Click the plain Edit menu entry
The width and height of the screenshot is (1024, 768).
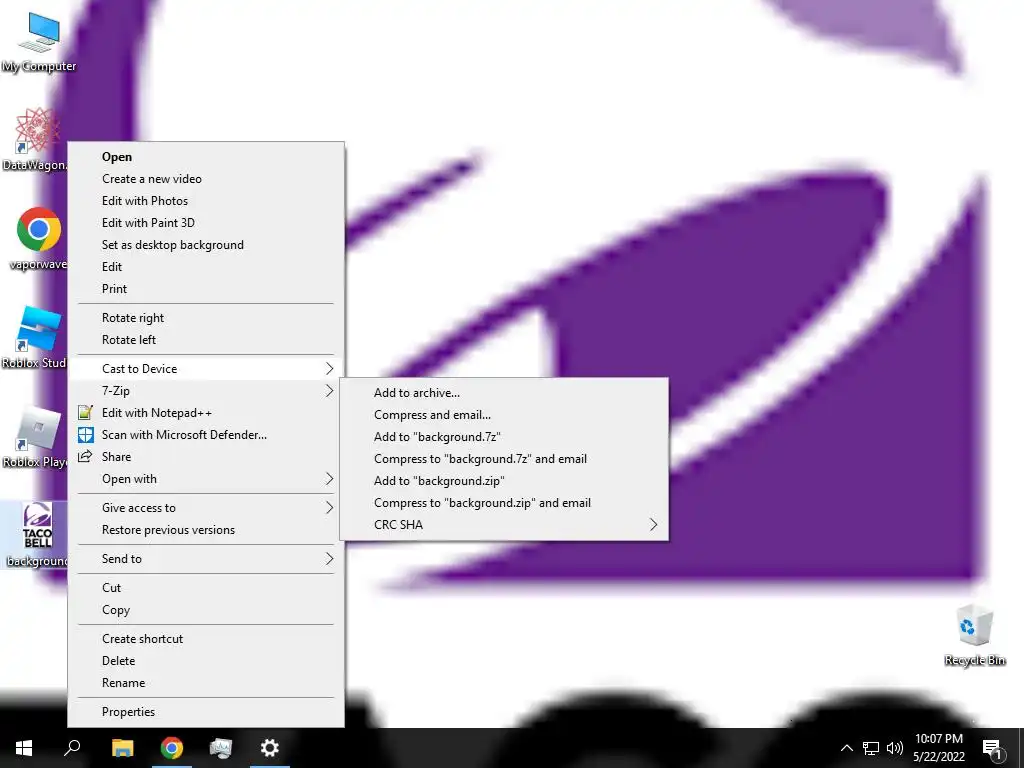[206, 267]
